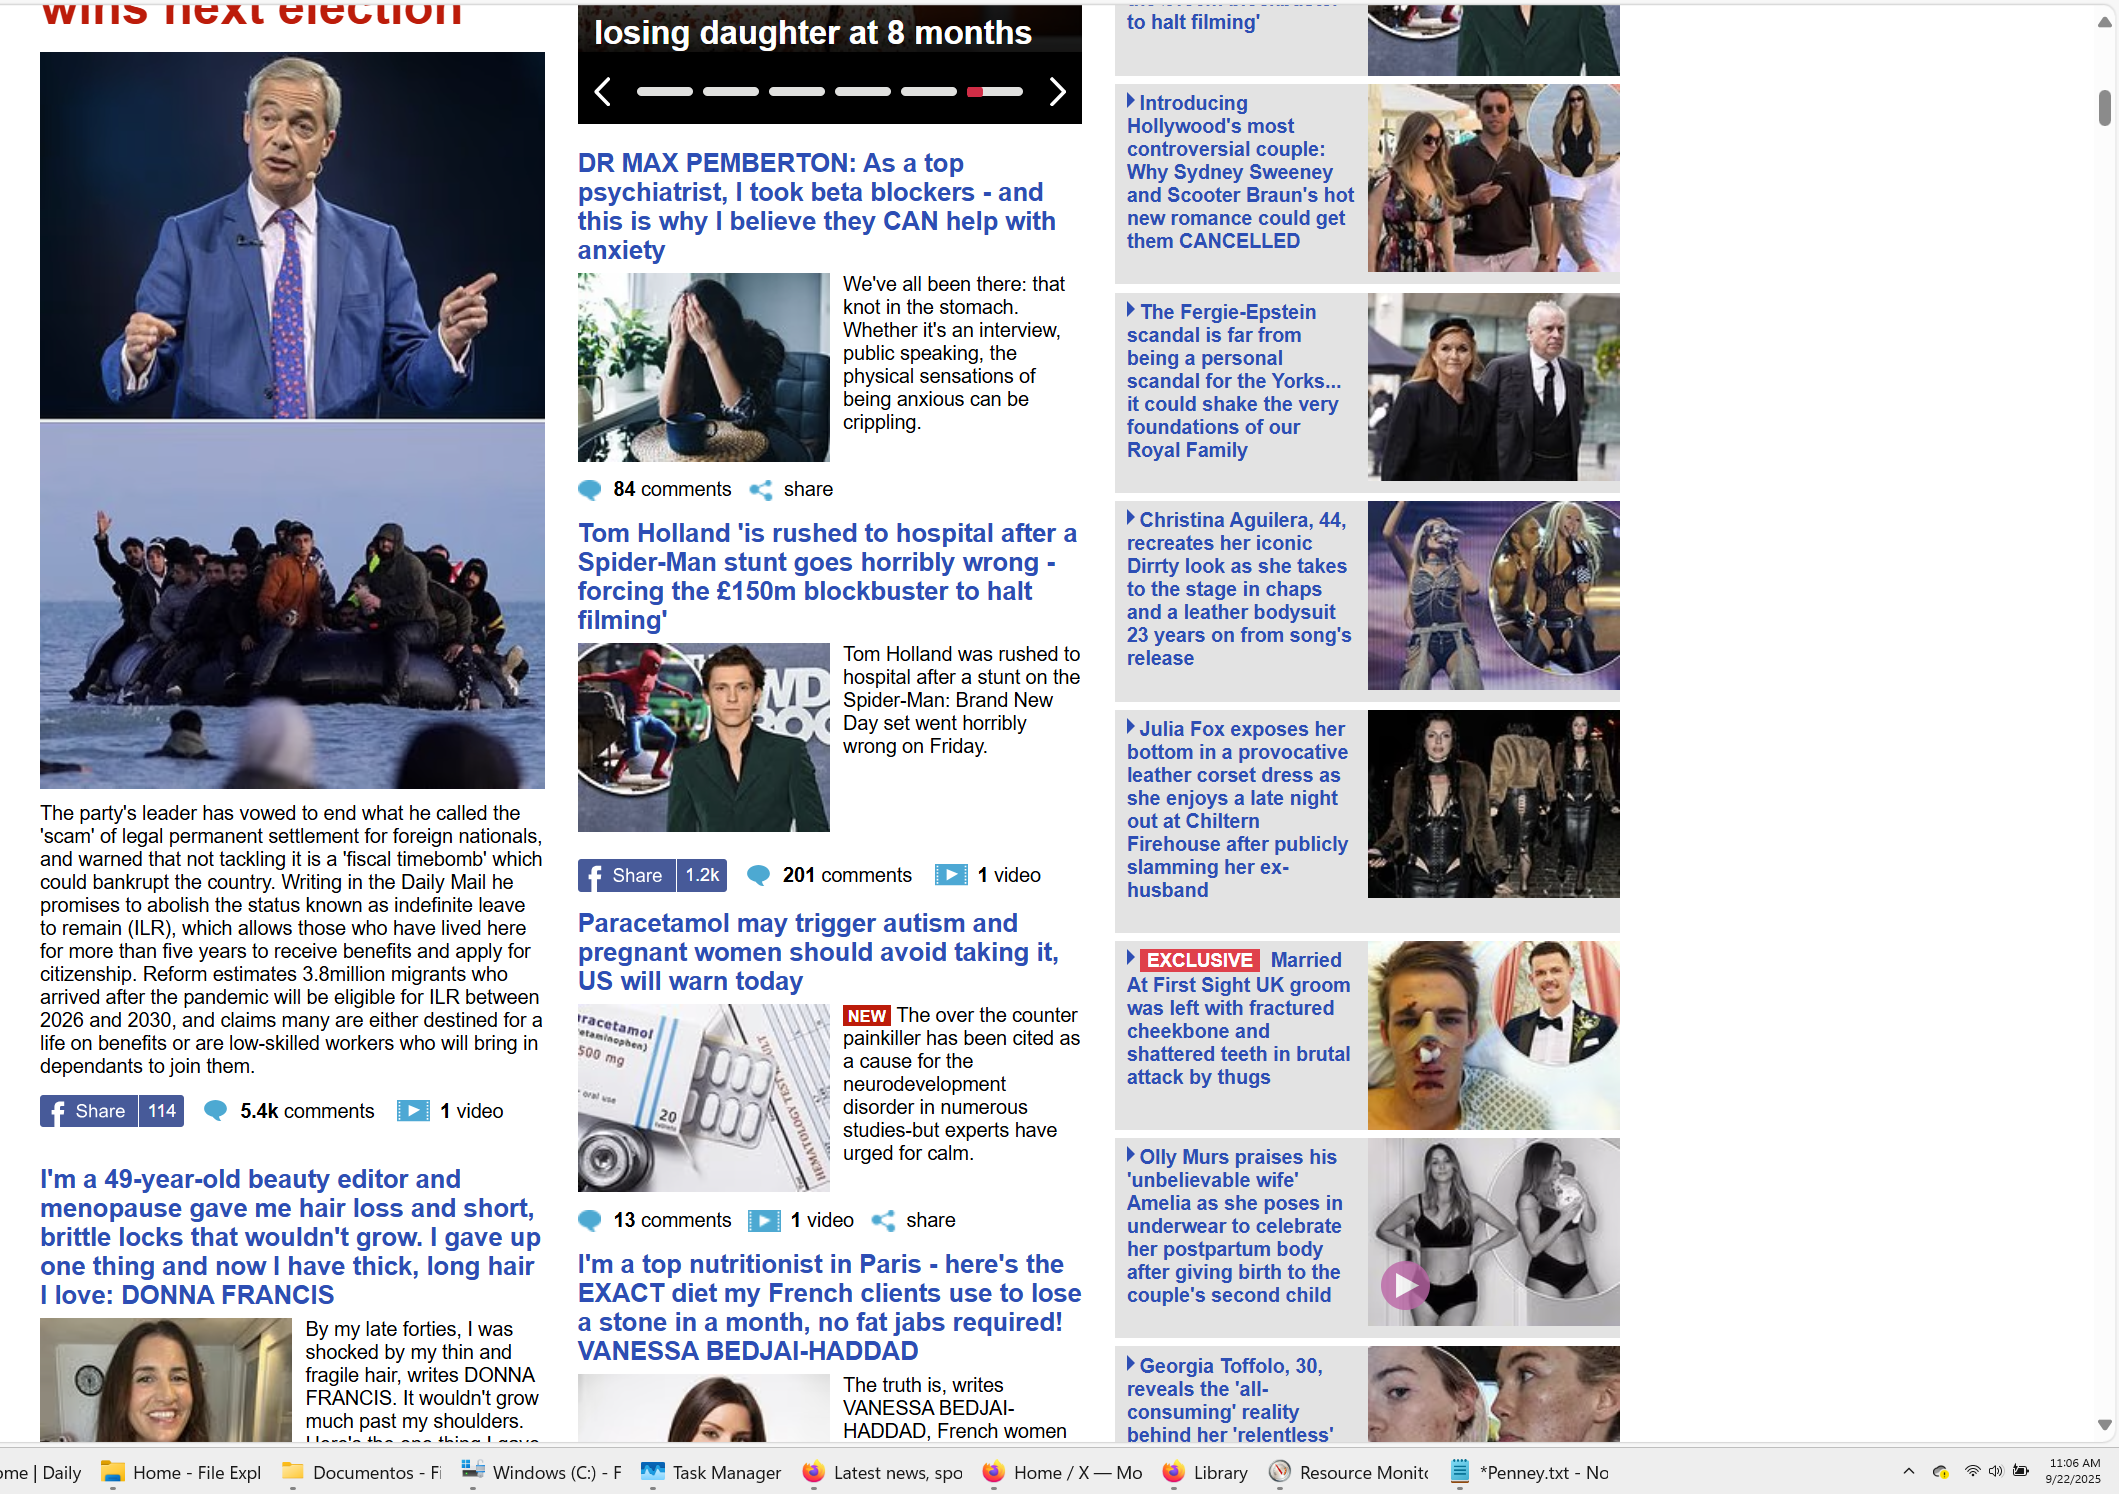2119x1494 pixels.
Task: Click the carousel next arrow
Action: 1057,92
